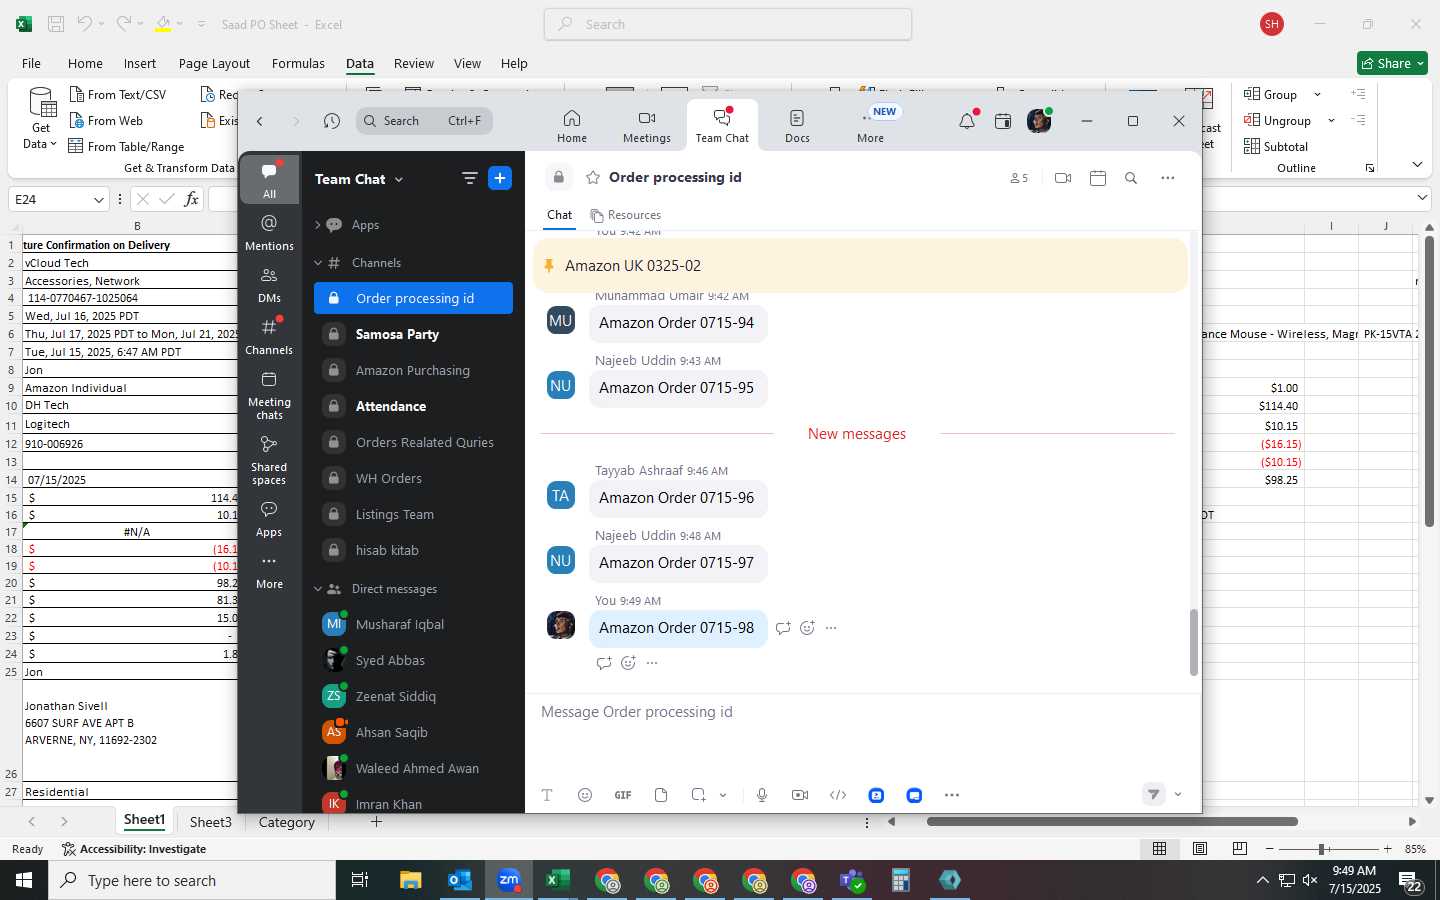Open the Amazon Purchasing channel

[413, 370]
